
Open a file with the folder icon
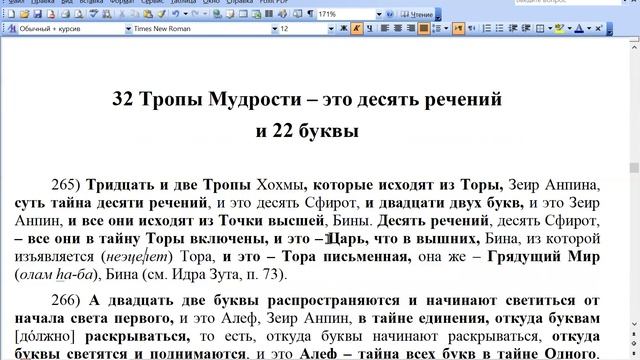[24, 14]
